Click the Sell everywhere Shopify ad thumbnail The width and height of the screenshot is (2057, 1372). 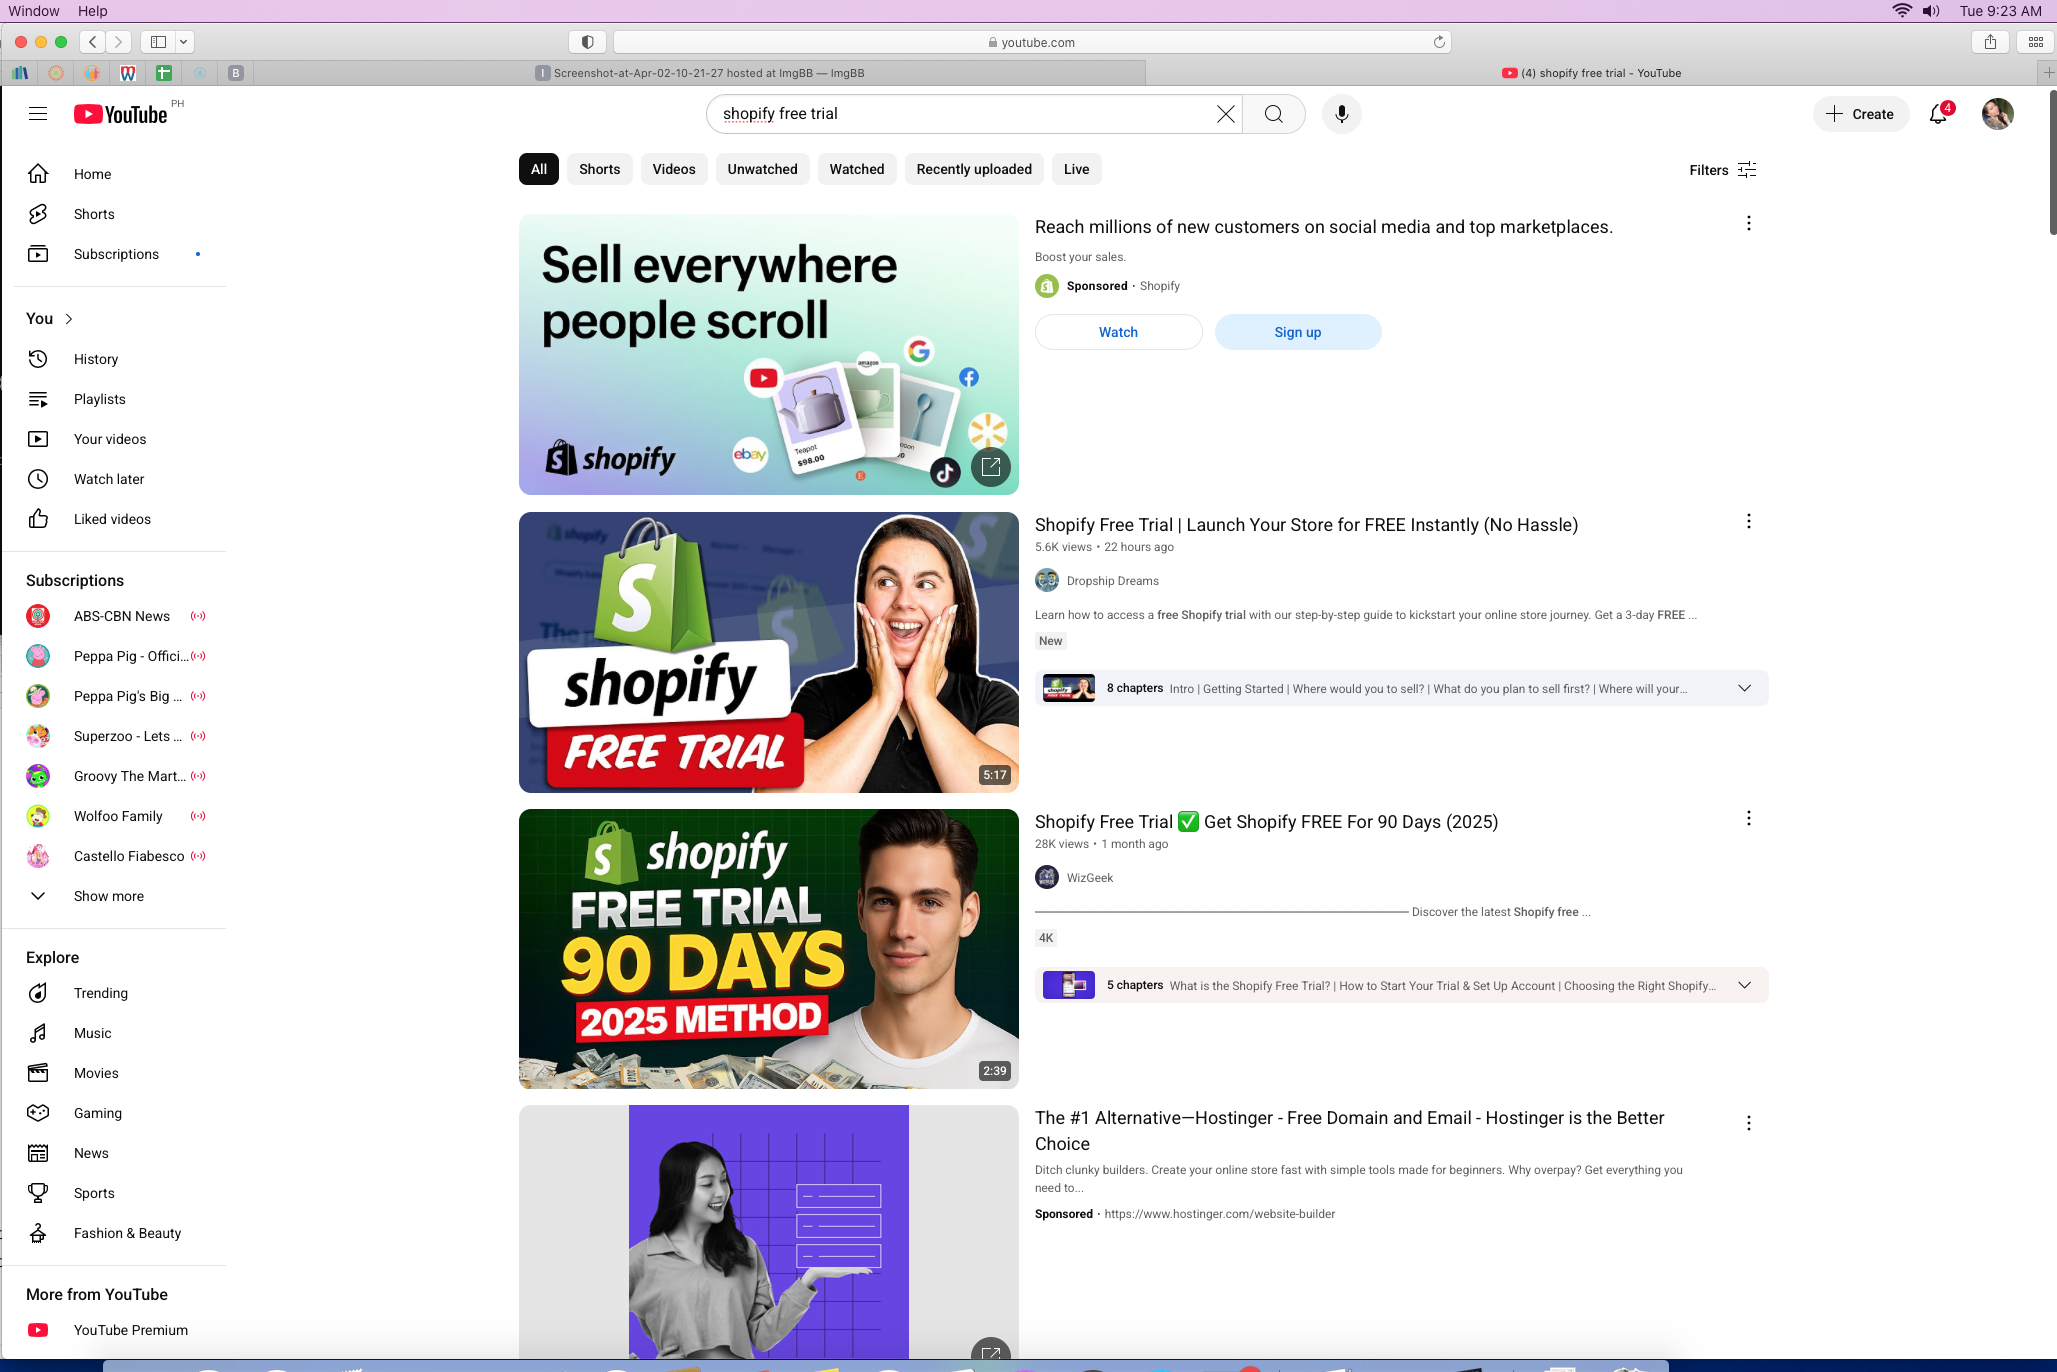tap(769, 355)
